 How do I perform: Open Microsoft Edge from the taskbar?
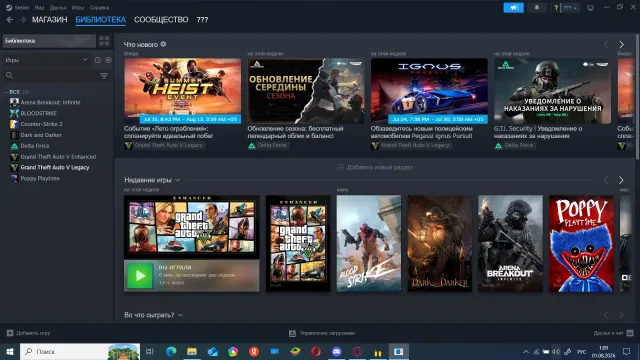tap(171, 351)
